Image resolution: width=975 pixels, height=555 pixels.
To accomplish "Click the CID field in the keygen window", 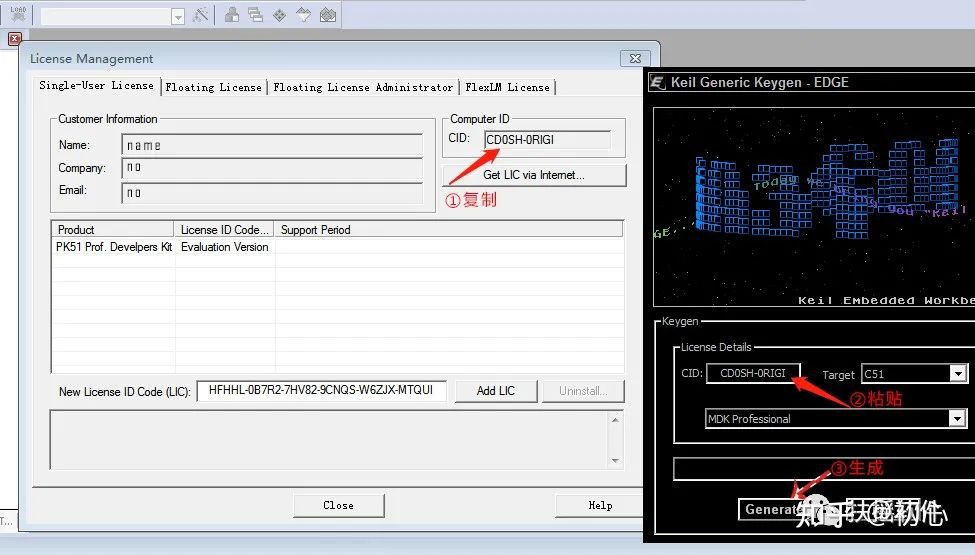I will (753, 374).
